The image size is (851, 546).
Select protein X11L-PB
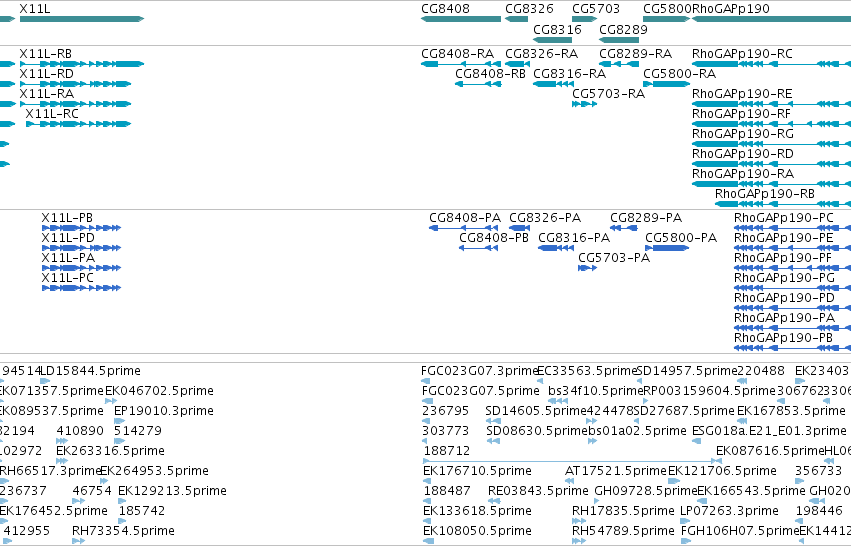[81, 228]
